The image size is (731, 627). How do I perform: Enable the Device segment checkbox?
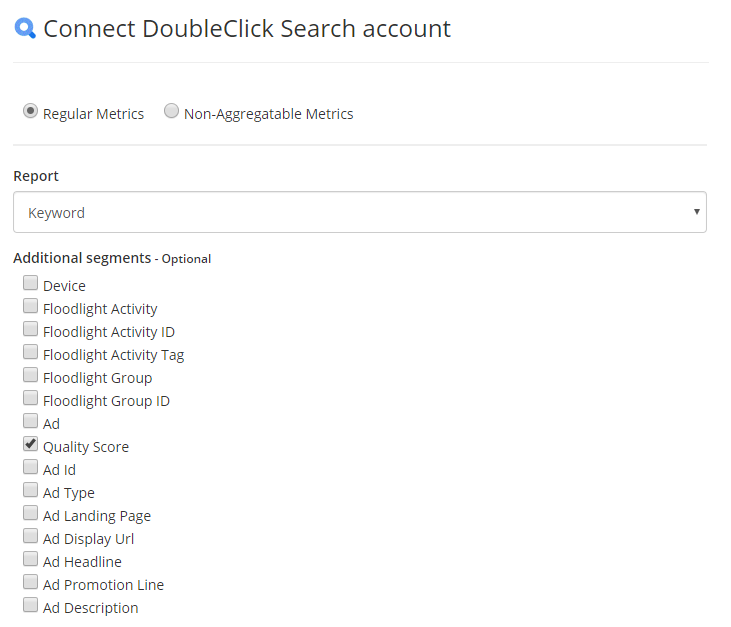[30, 282]
